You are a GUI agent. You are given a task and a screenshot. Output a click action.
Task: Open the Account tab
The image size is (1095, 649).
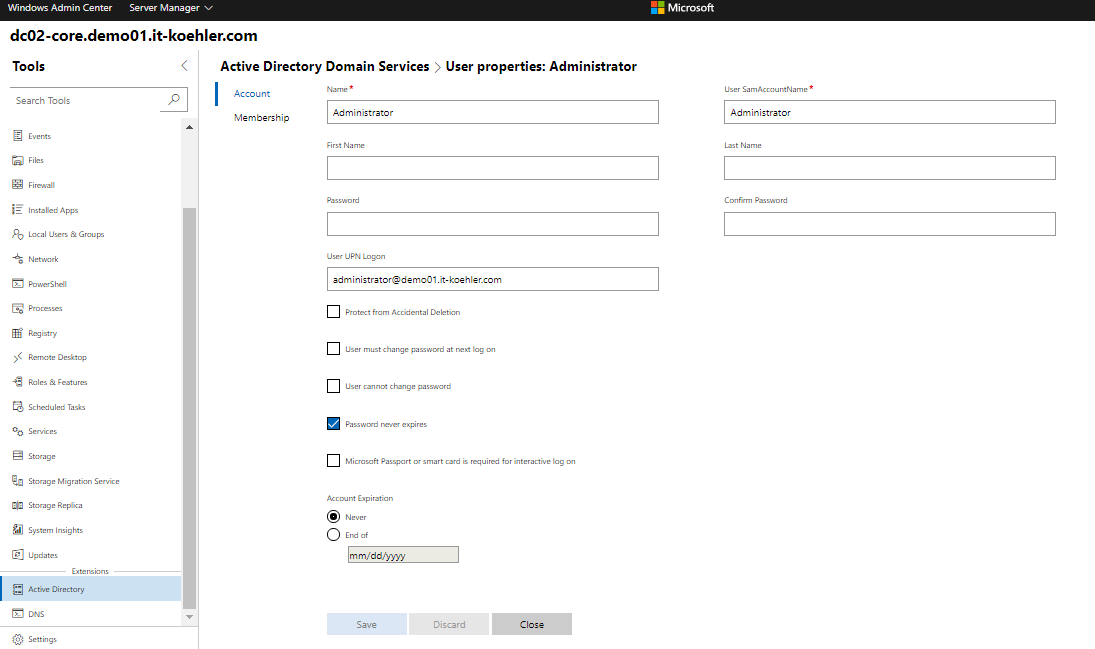252,94
